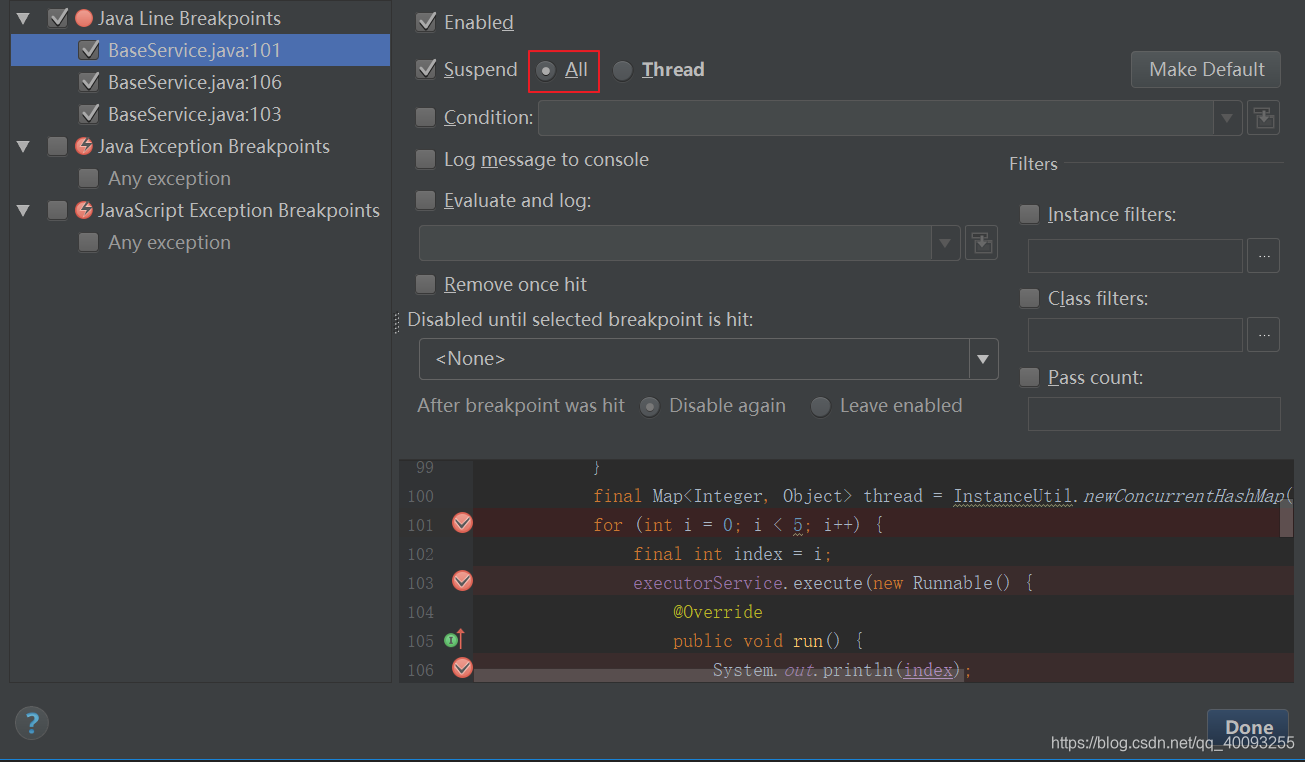Click the Java Exception Breakpoints lightning icon
The image size is (1305, 762).
pos(84,146)
